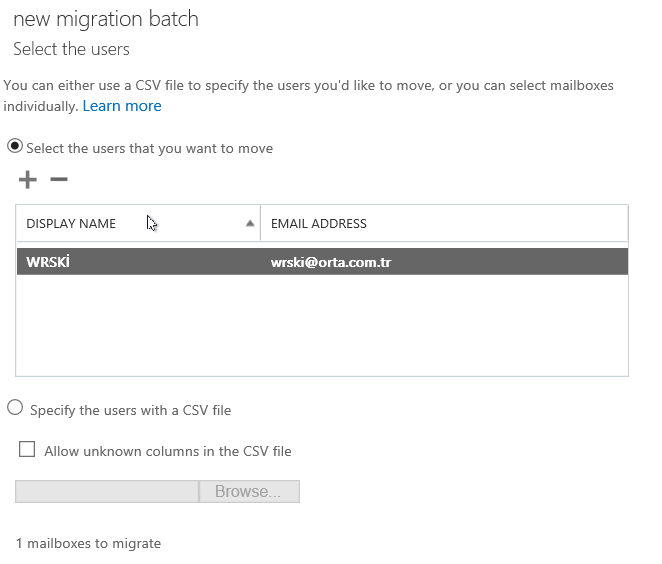Select 'Select the users that you want to move' option

[15, 146]
